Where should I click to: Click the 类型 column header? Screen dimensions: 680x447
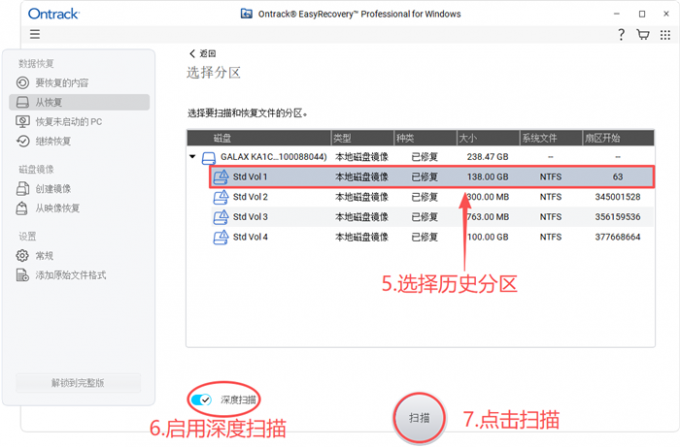tap(363, 138)
